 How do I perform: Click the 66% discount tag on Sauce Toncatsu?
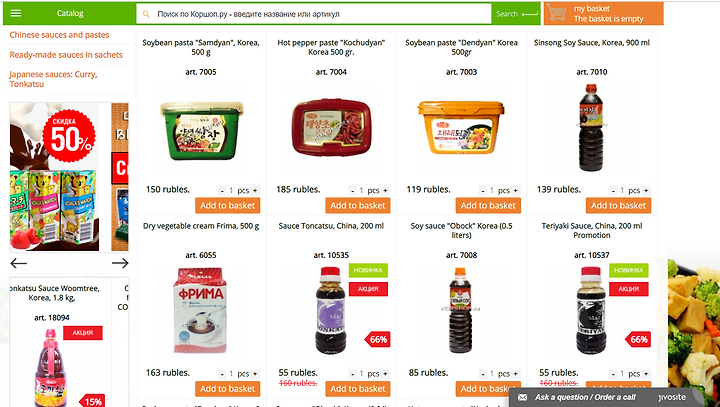(377, 339)
